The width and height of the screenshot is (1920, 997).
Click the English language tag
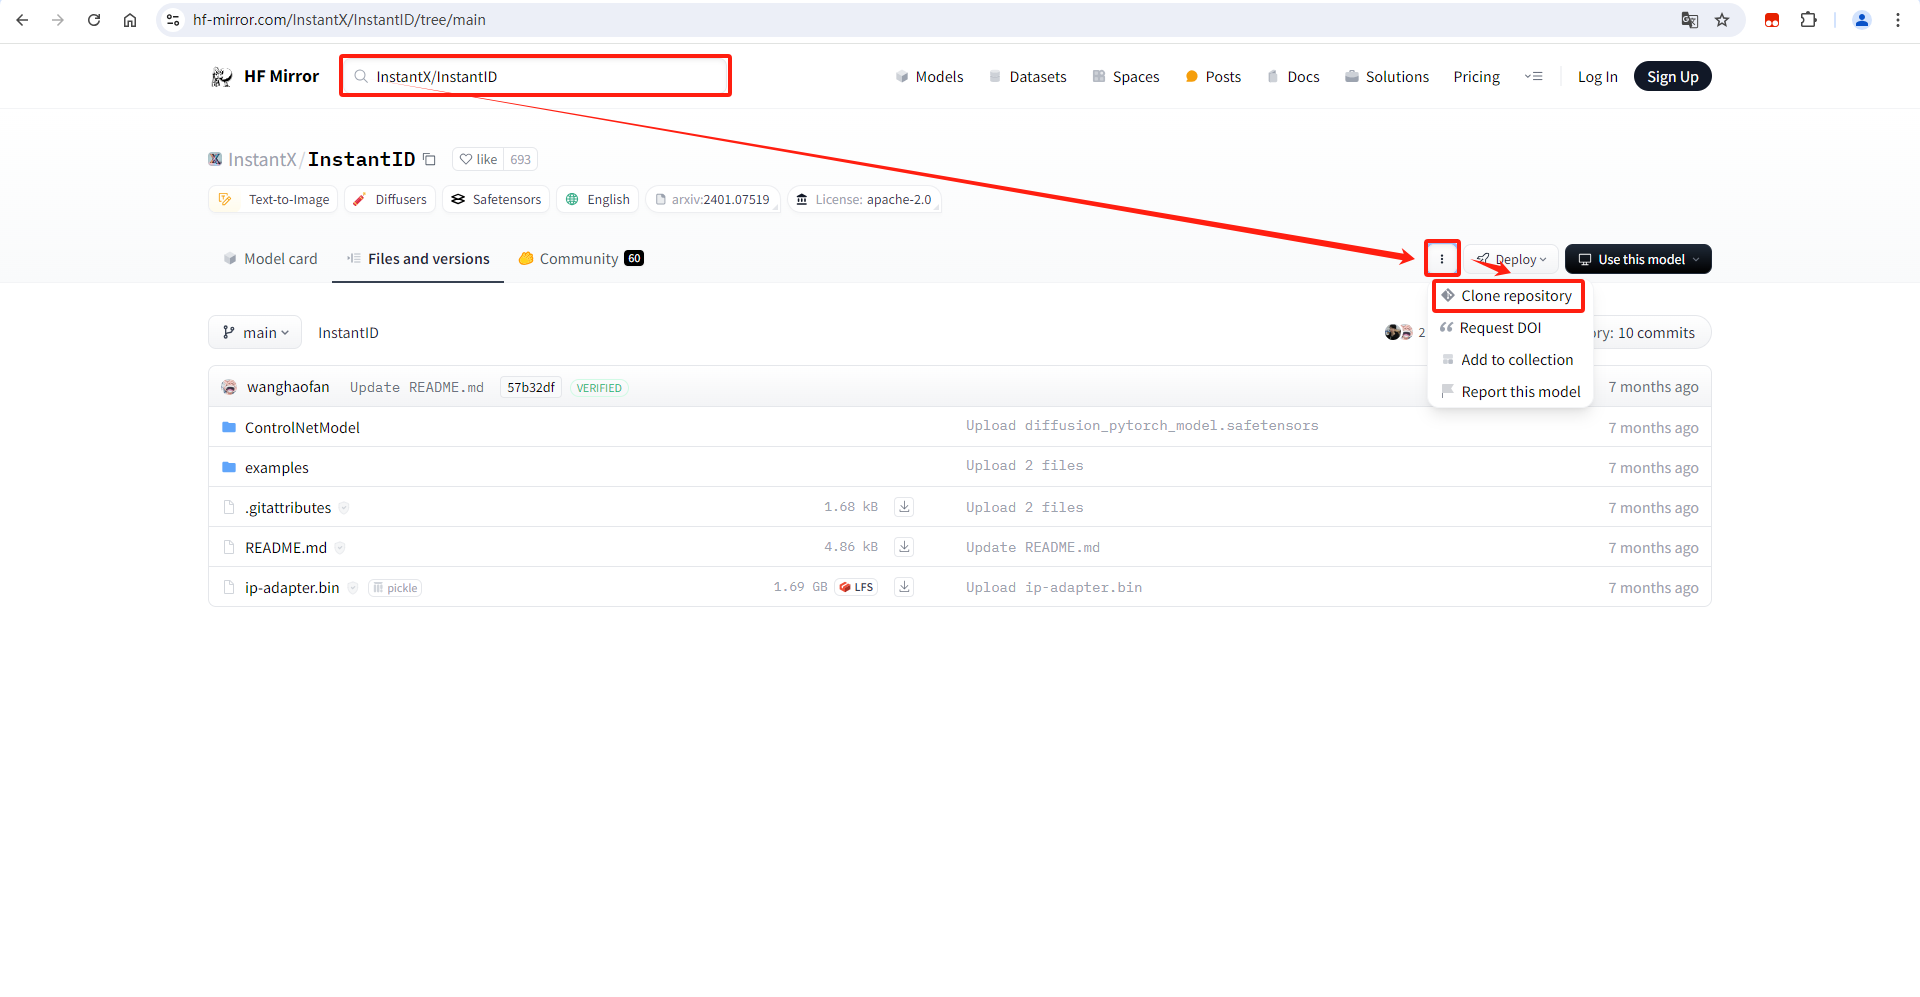[598, 200]
